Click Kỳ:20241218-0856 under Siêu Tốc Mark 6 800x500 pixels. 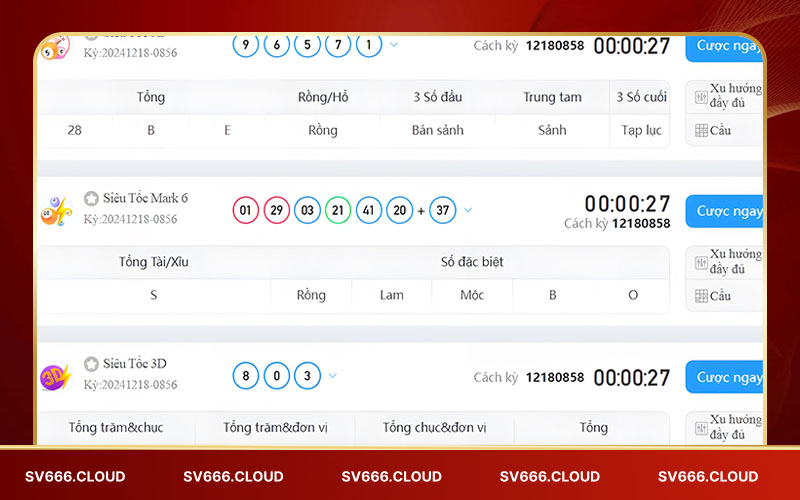pyautogui.click(x=131, y=219)
